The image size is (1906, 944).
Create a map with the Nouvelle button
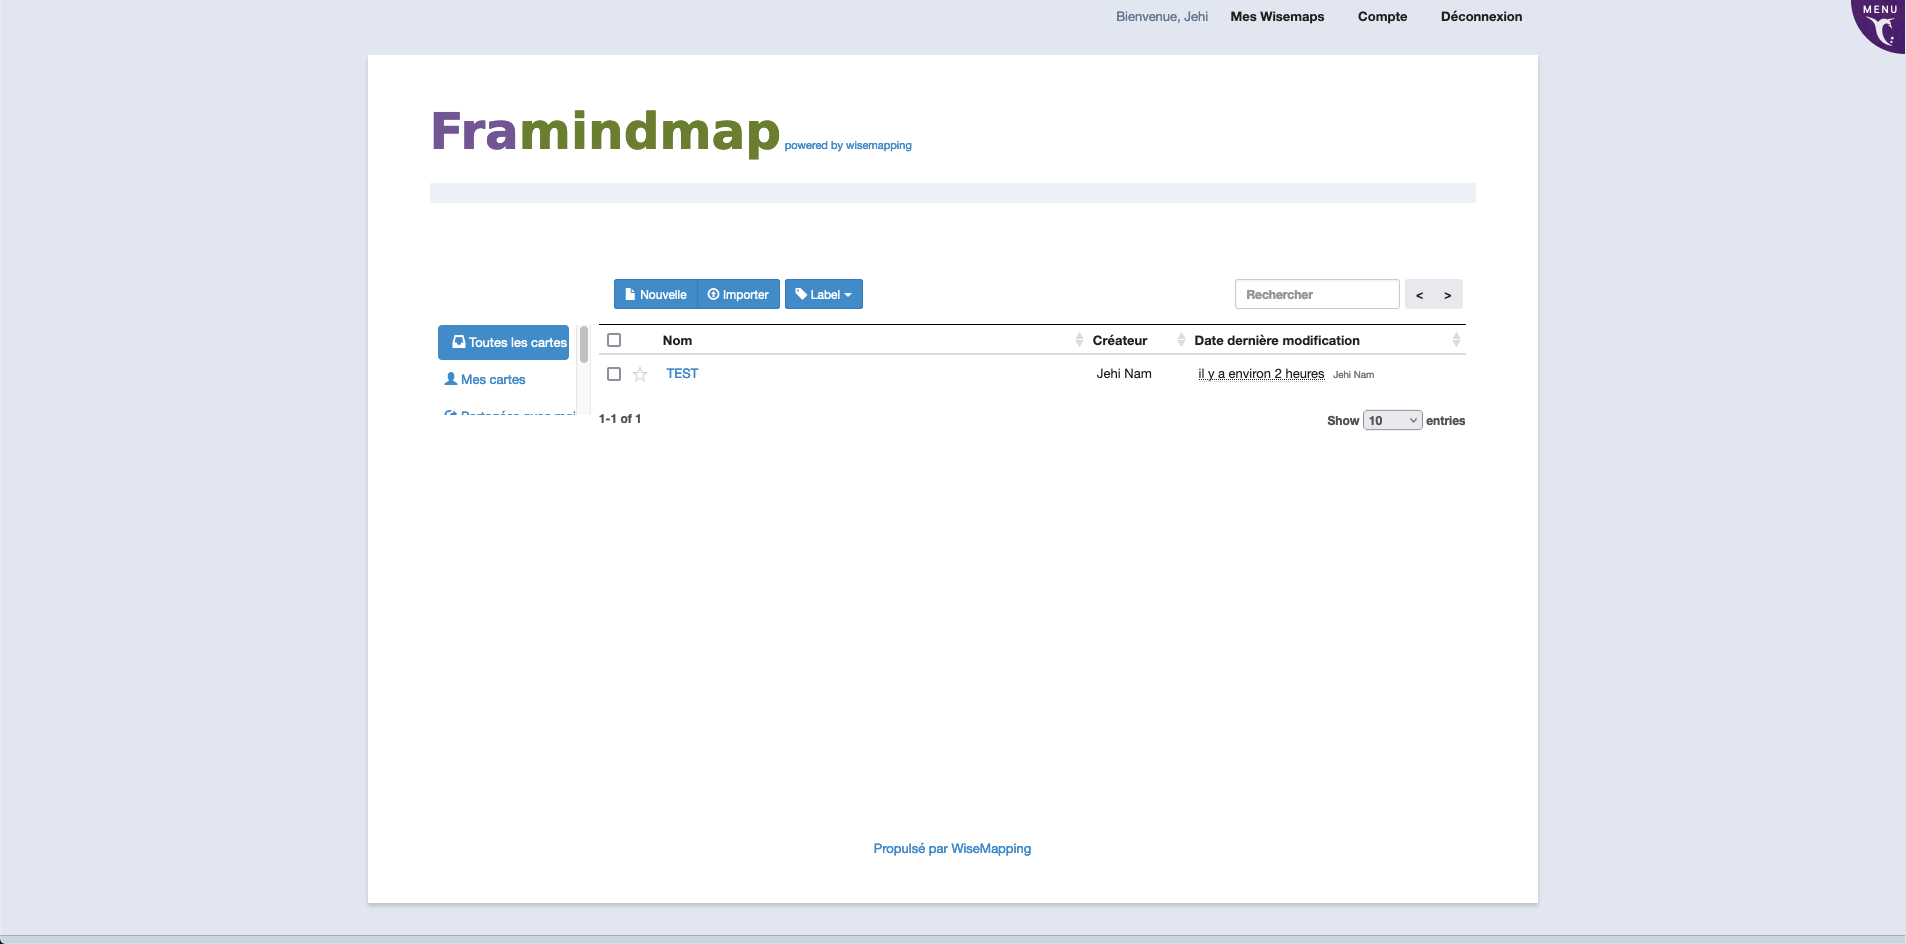(x=655, y=294)
